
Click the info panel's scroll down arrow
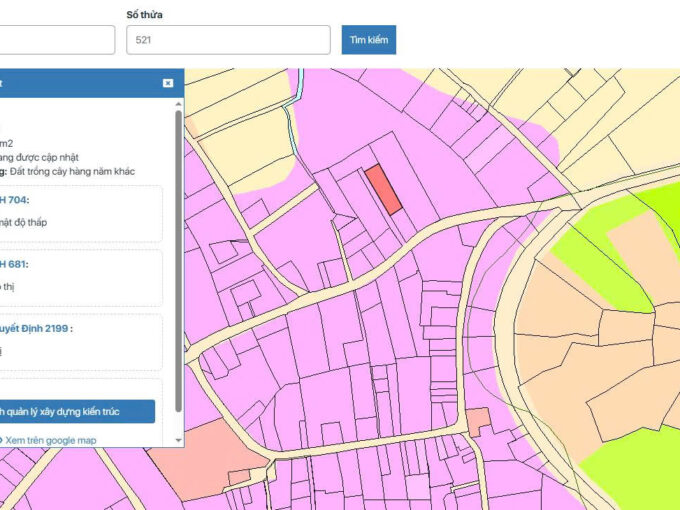pos(179,440)
